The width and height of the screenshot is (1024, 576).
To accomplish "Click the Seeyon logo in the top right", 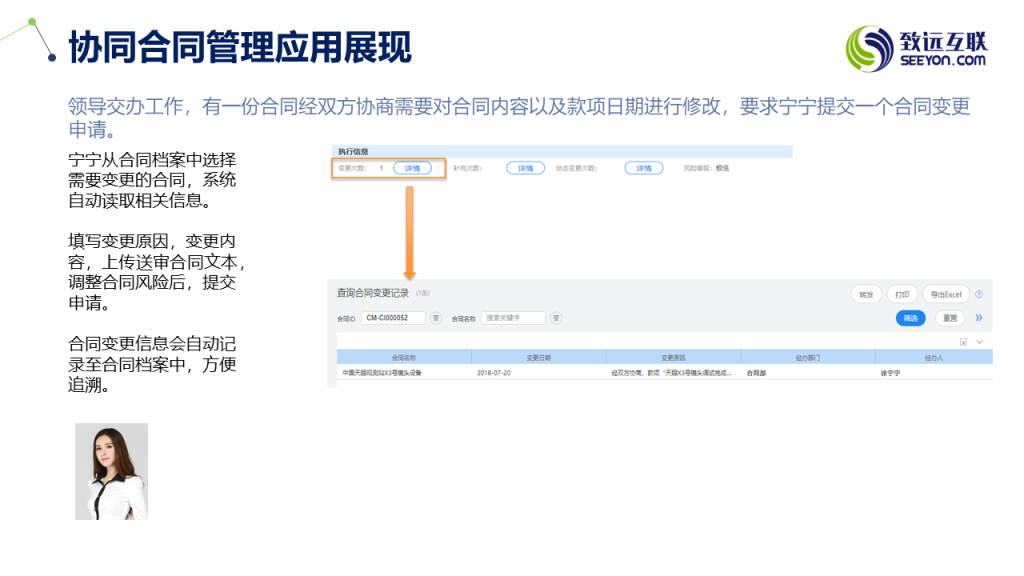I will [x=916, y=48].
